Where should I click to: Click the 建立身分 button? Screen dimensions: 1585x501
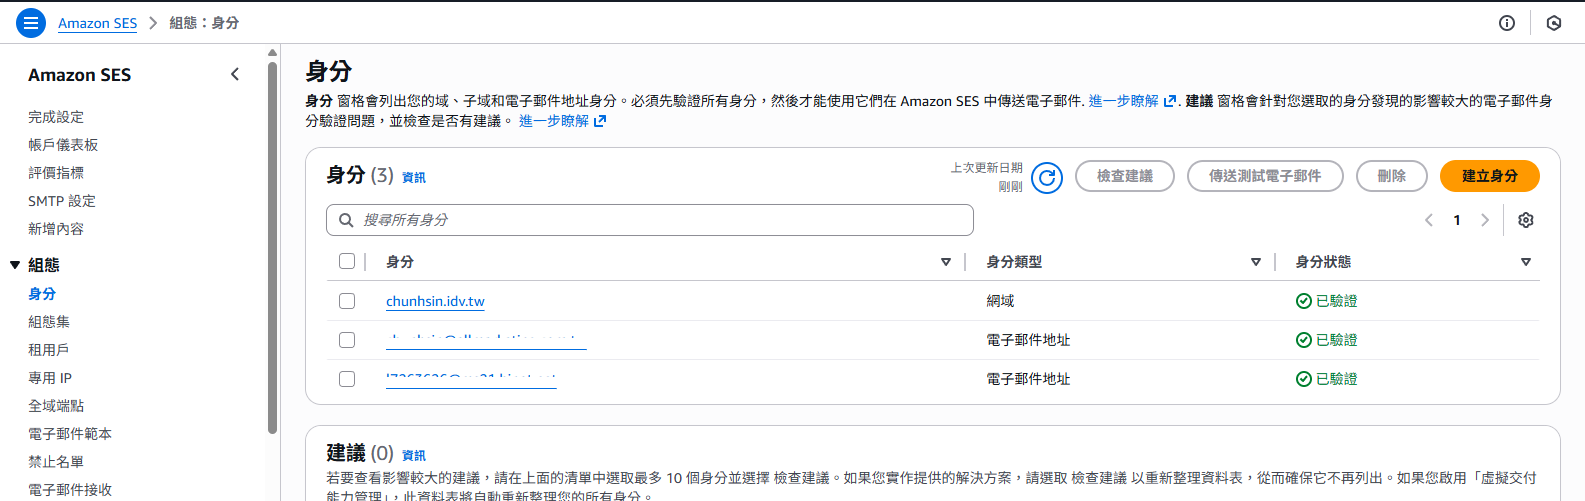(1489, 176)
